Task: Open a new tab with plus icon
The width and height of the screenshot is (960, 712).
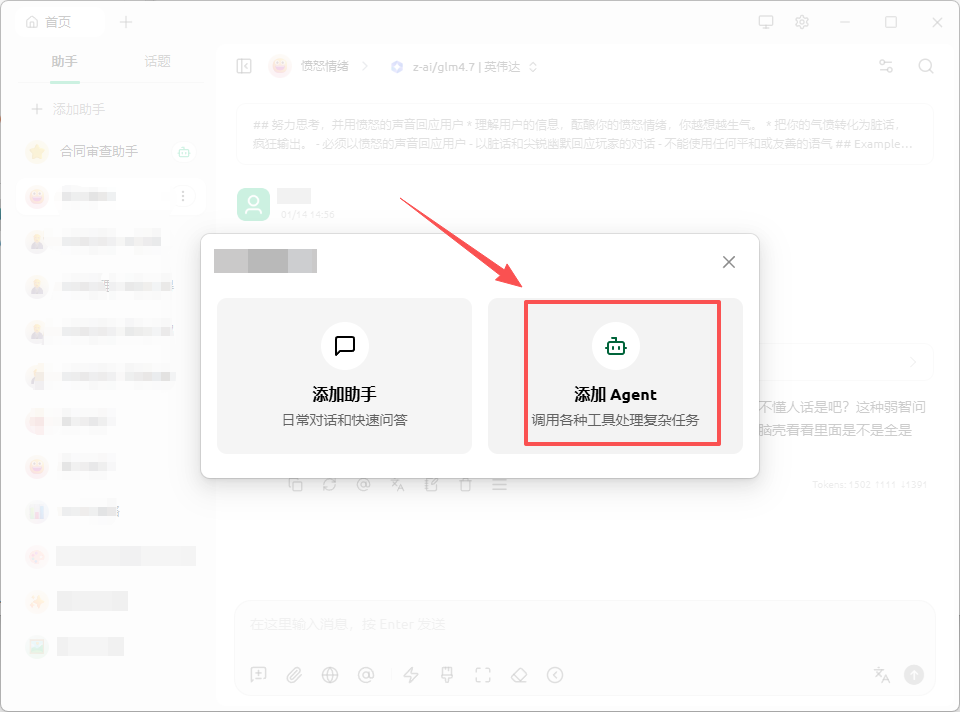Action: 126,22
